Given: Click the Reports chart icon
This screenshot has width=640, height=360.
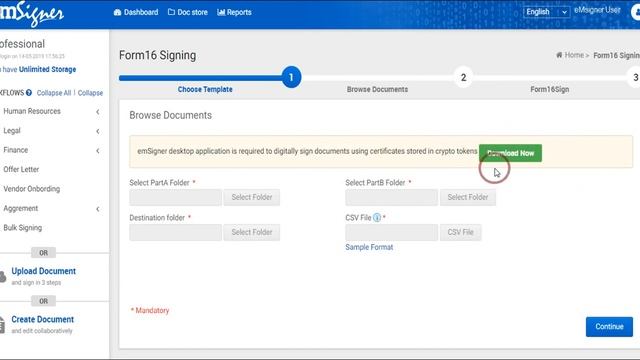Looking at the screenshot, I should pyautogui.click(x=221, y=12).
